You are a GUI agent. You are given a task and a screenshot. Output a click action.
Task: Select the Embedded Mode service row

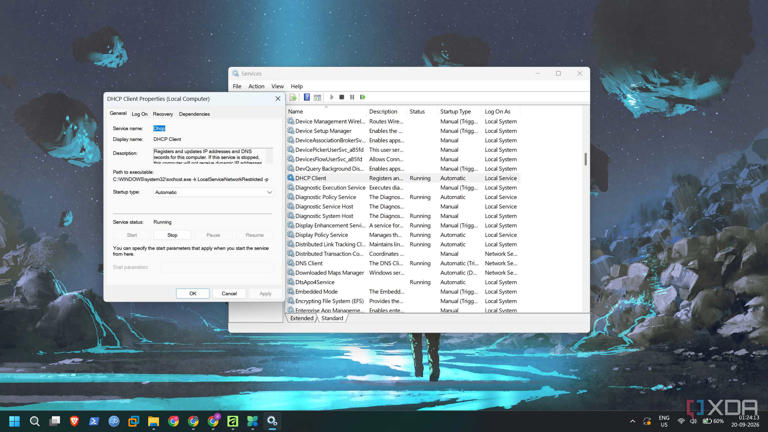(403, 292)
